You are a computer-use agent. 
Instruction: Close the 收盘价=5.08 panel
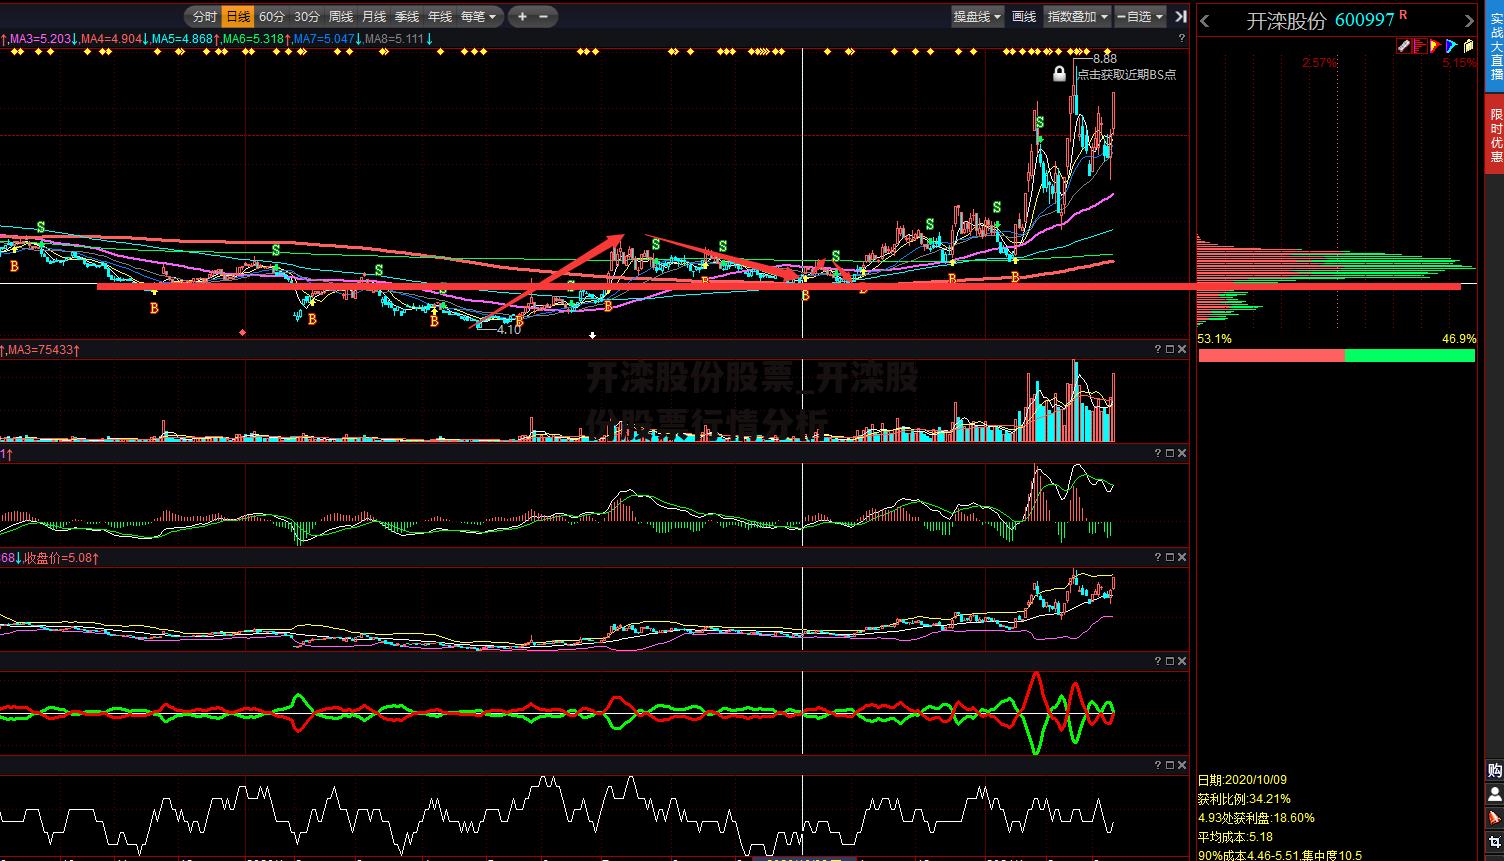1182,557
